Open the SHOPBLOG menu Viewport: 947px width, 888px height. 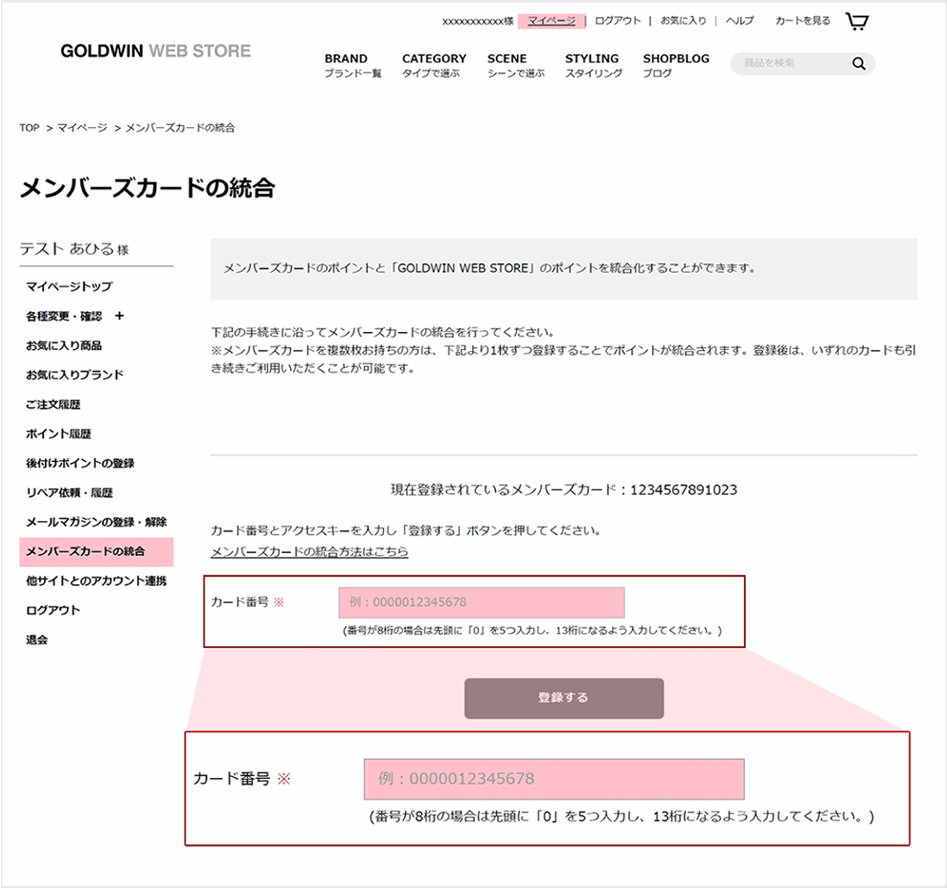point(675,65)
